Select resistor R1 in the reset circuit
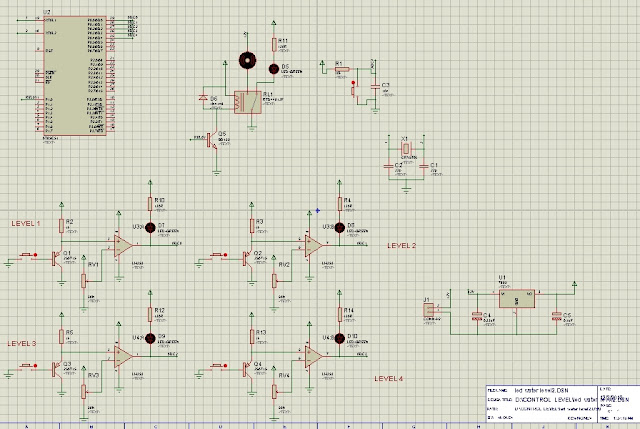The height and width of the screenshot is (429, 640). click(342, 69)
